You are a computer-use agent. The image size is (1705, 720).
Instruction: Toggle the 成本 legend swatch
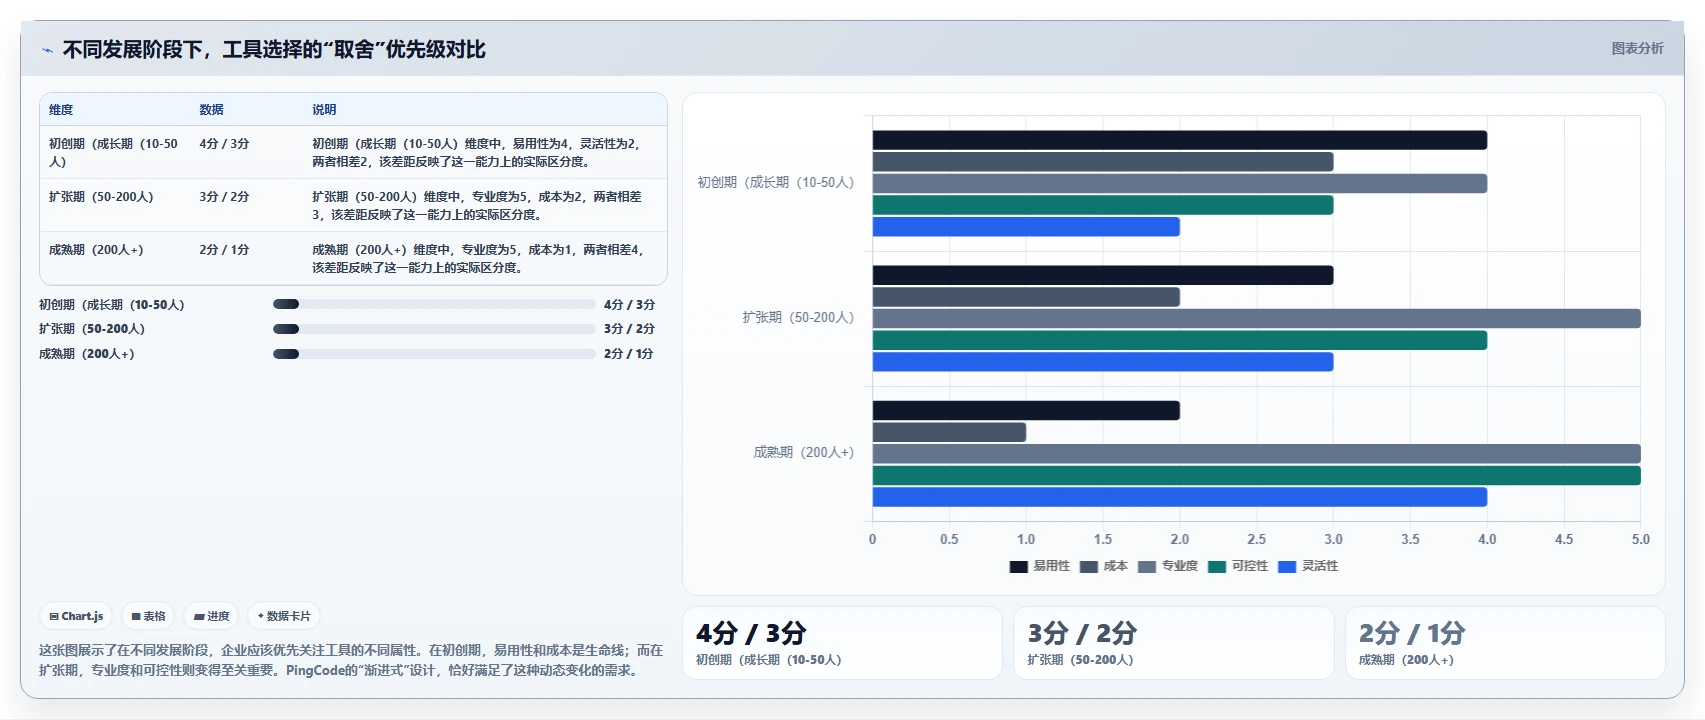(x=1089, y=566)
